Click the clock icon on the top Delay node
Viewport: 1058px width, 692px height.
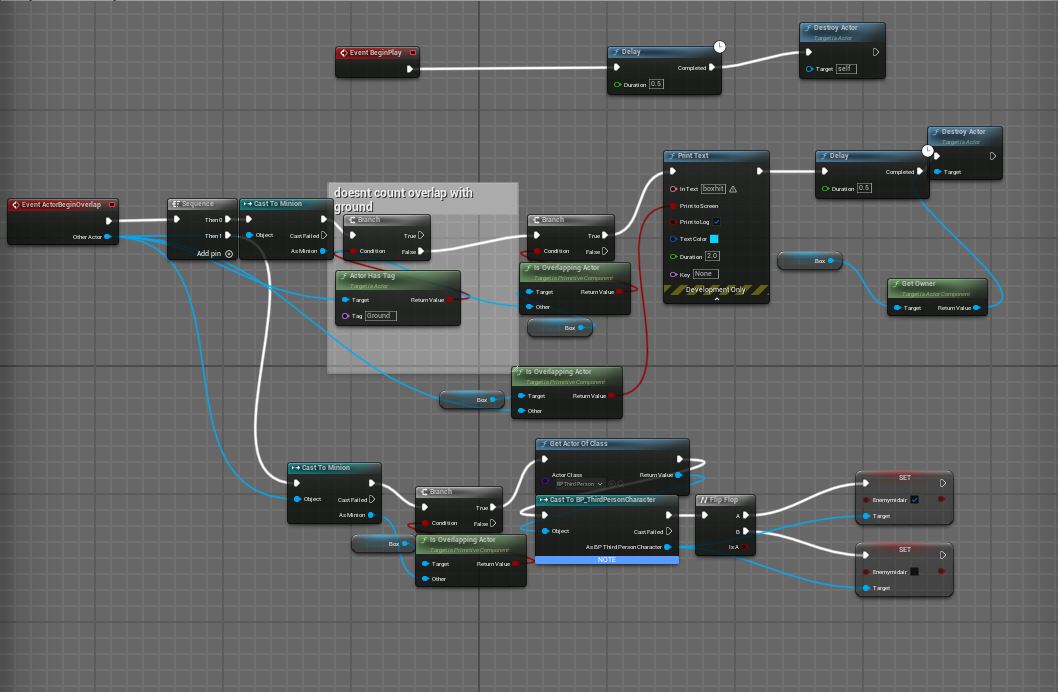tap(720, 47)
